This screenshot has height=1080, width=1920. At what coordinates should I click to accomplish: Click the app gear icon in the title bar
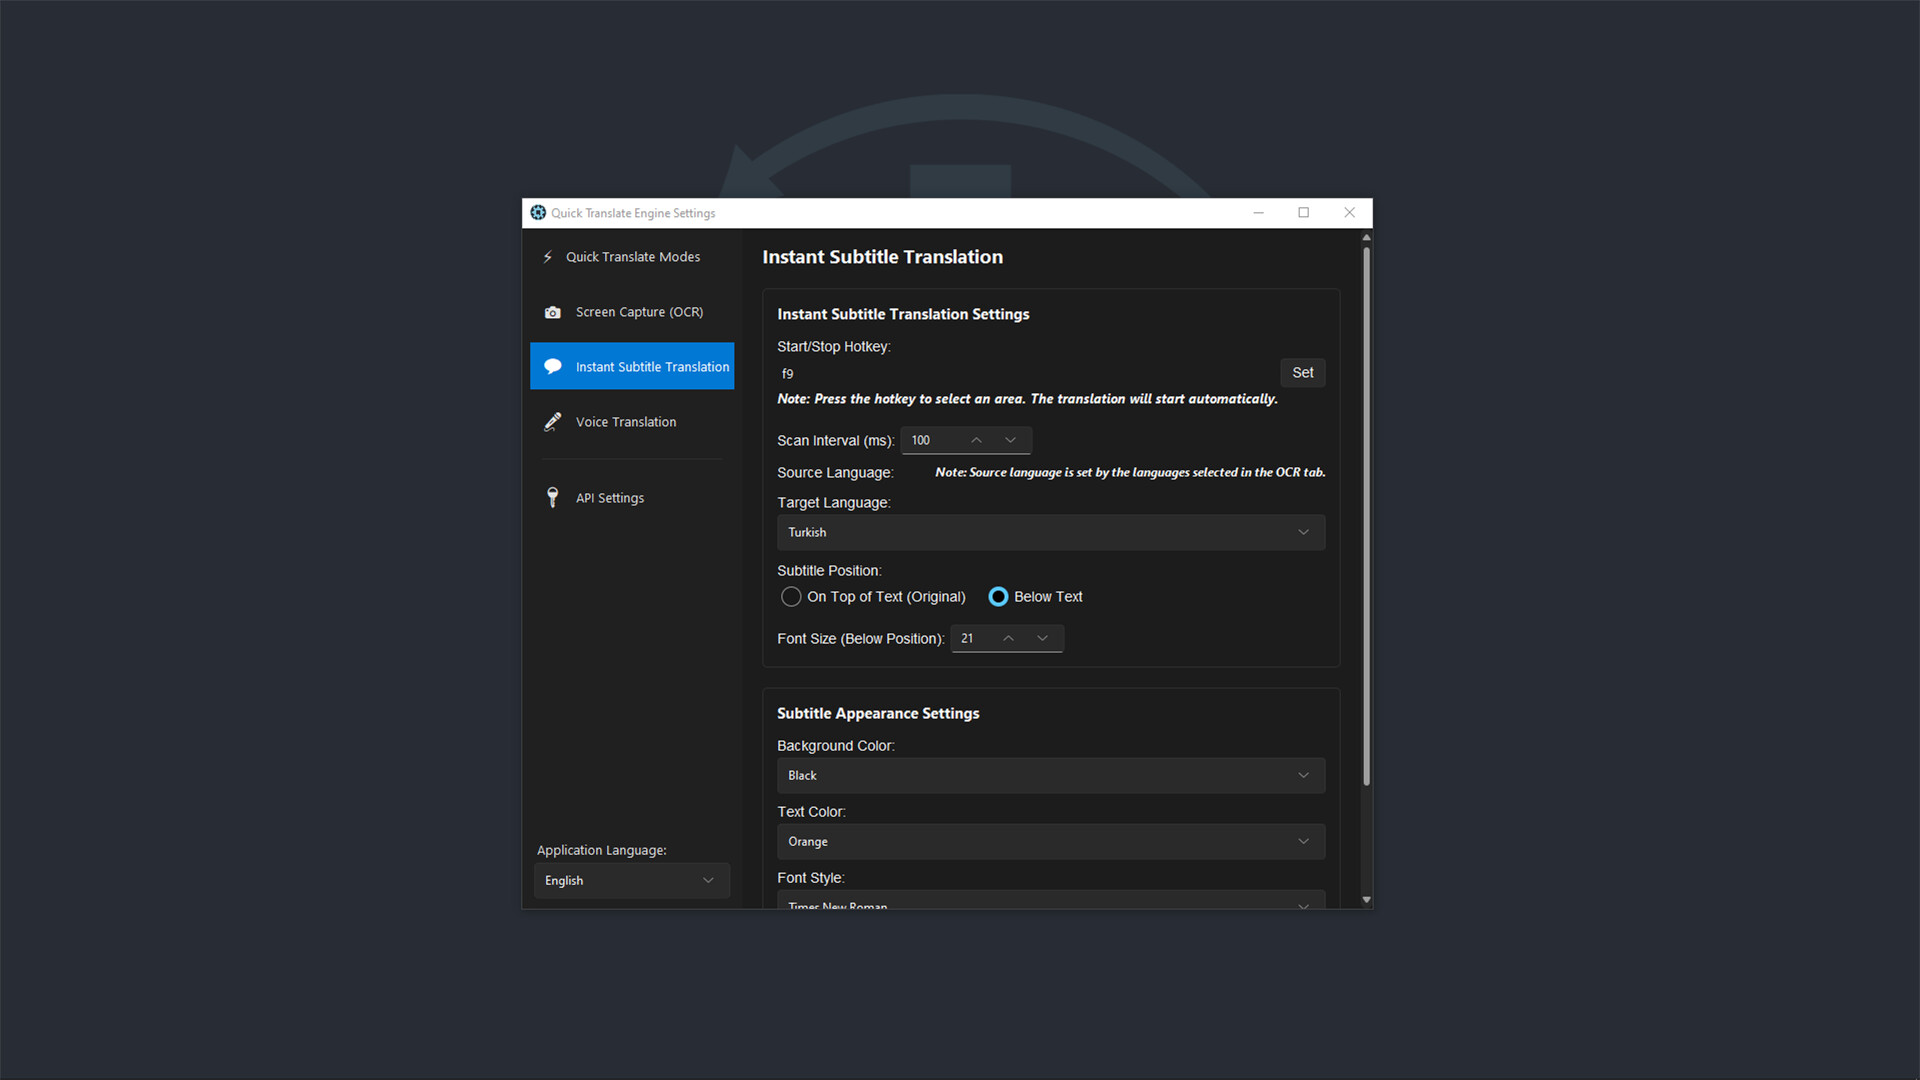pyautogui.click(x=538, y=212)
